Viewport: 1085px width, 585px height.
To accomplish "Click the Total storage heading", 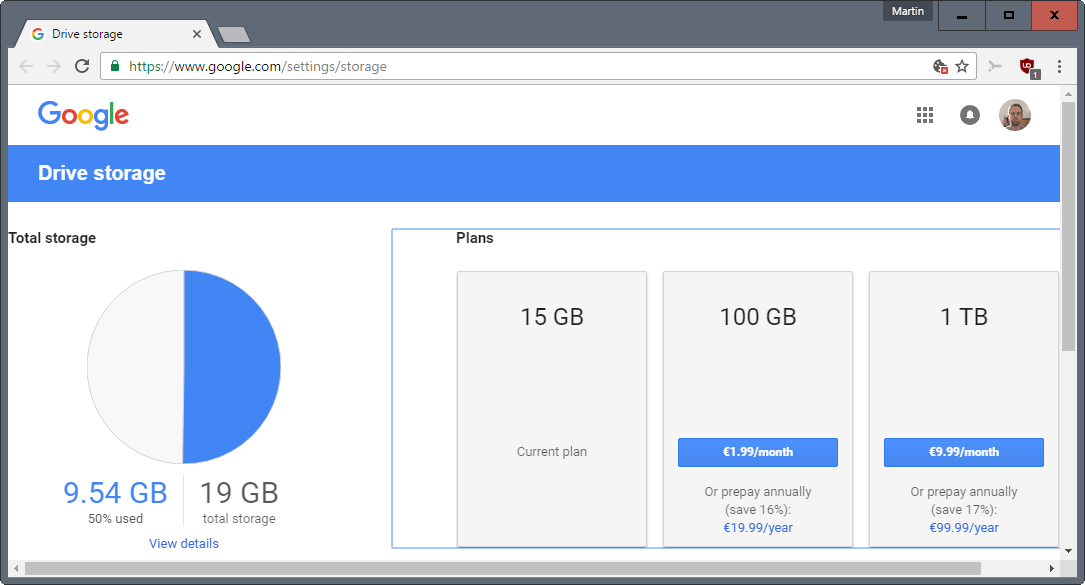I will pyautogui.click(x=53, y=238).
